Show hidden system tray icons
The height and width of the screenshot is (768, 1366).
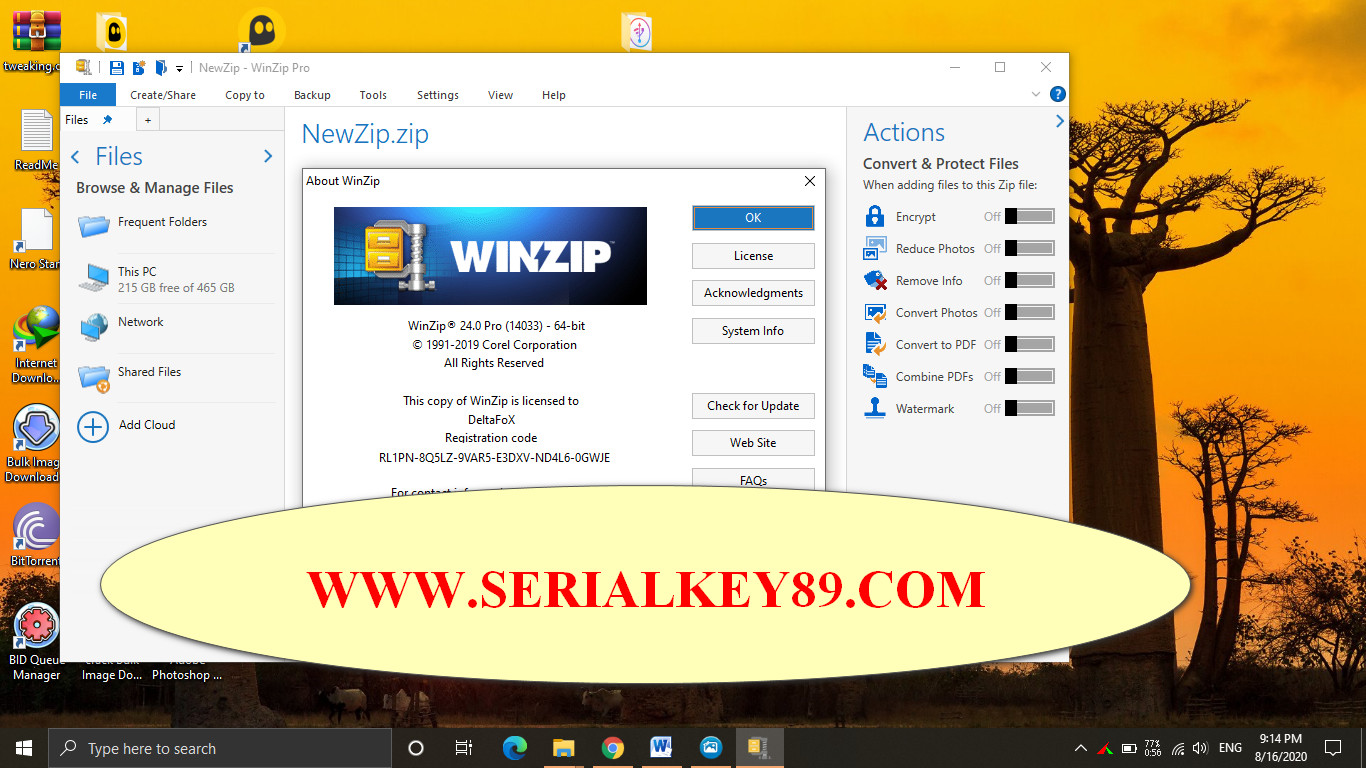pos(1081,748)
